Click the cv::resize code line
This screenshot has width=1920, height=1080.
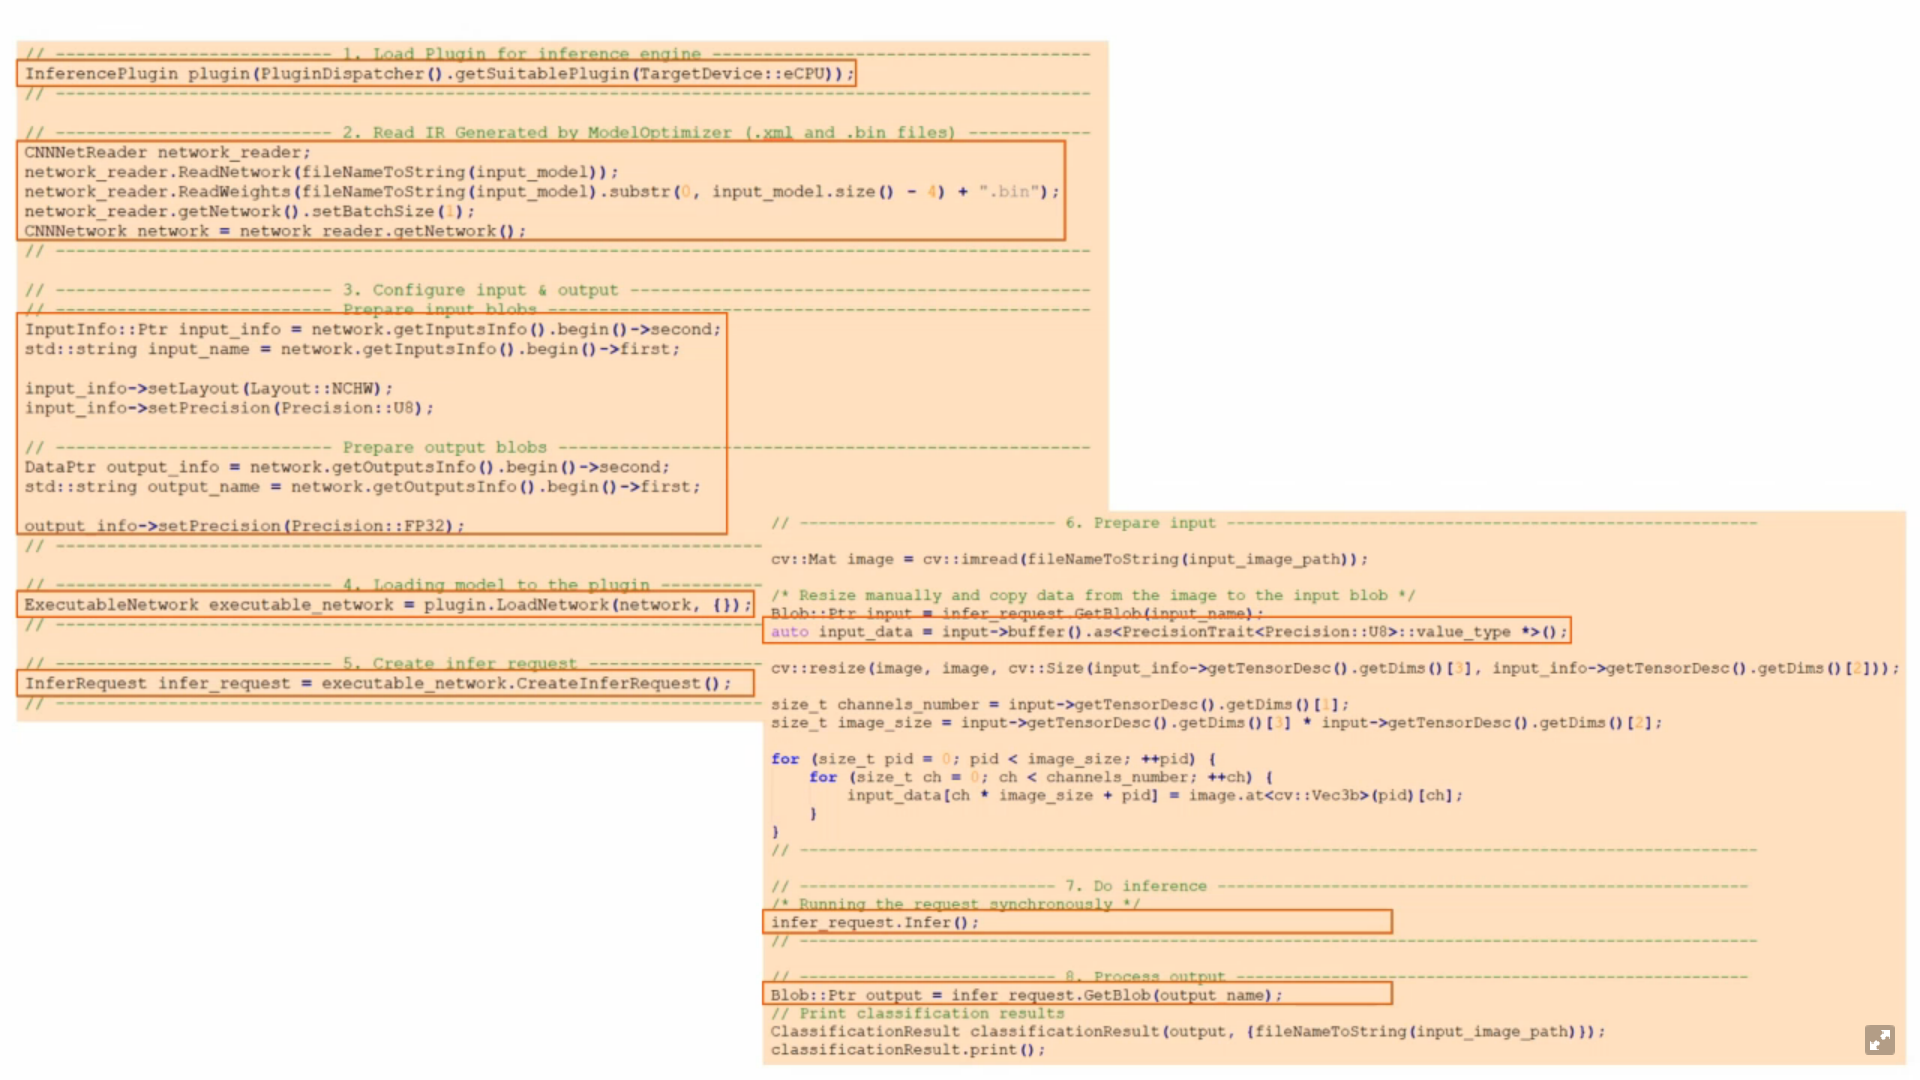1333,669
